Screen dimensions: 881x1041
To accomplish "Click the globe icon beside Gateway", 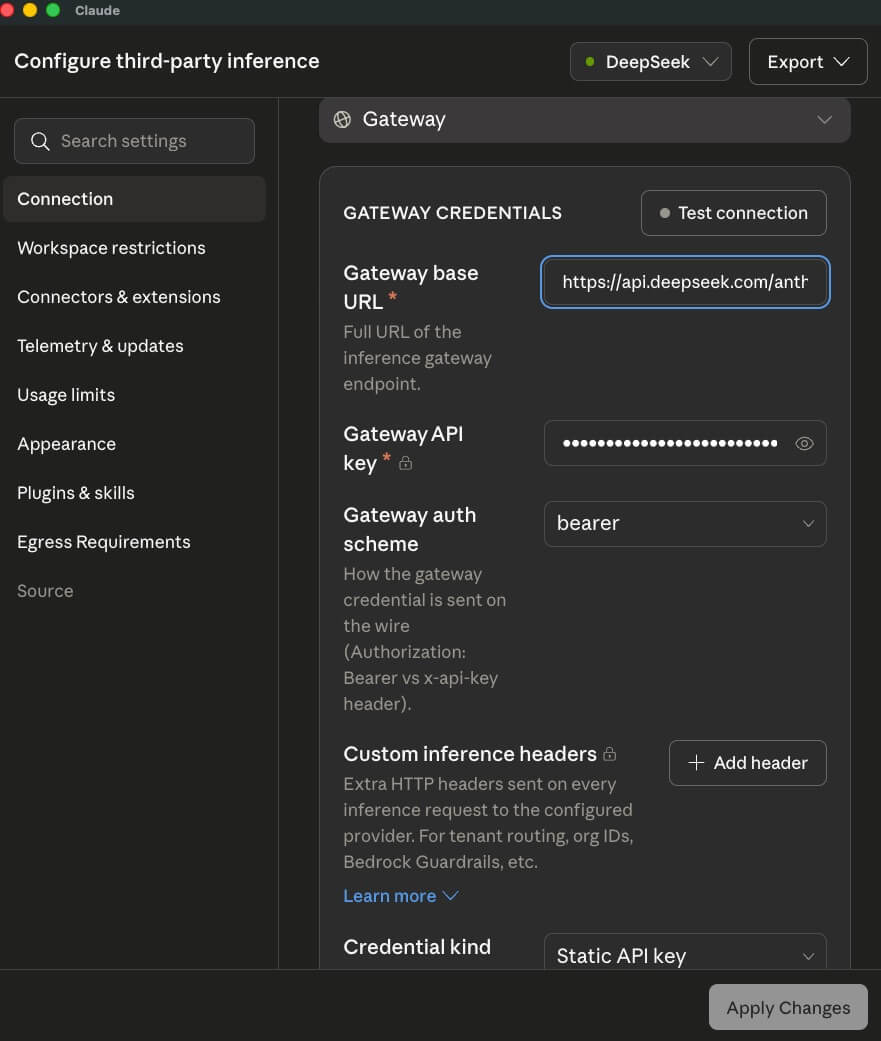I will (x=342, y=120).
